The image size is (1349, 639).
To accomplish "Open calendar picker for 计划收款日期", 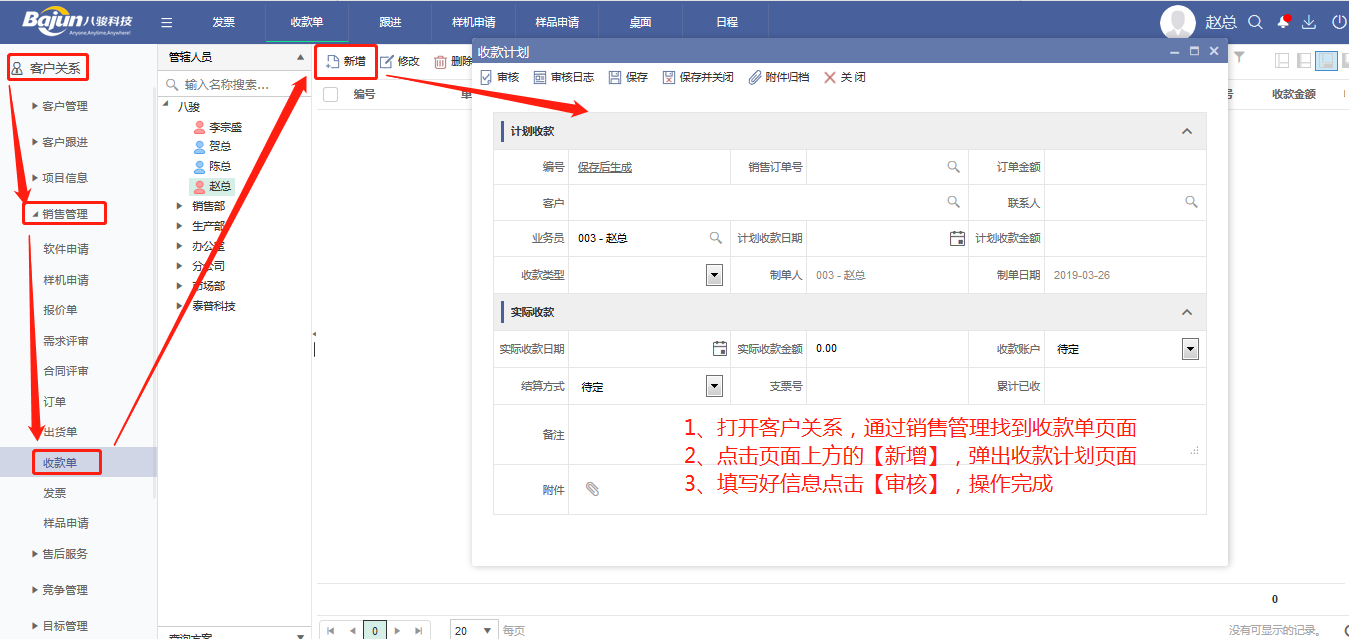I will pyautogui.click(x=956, y=238).
